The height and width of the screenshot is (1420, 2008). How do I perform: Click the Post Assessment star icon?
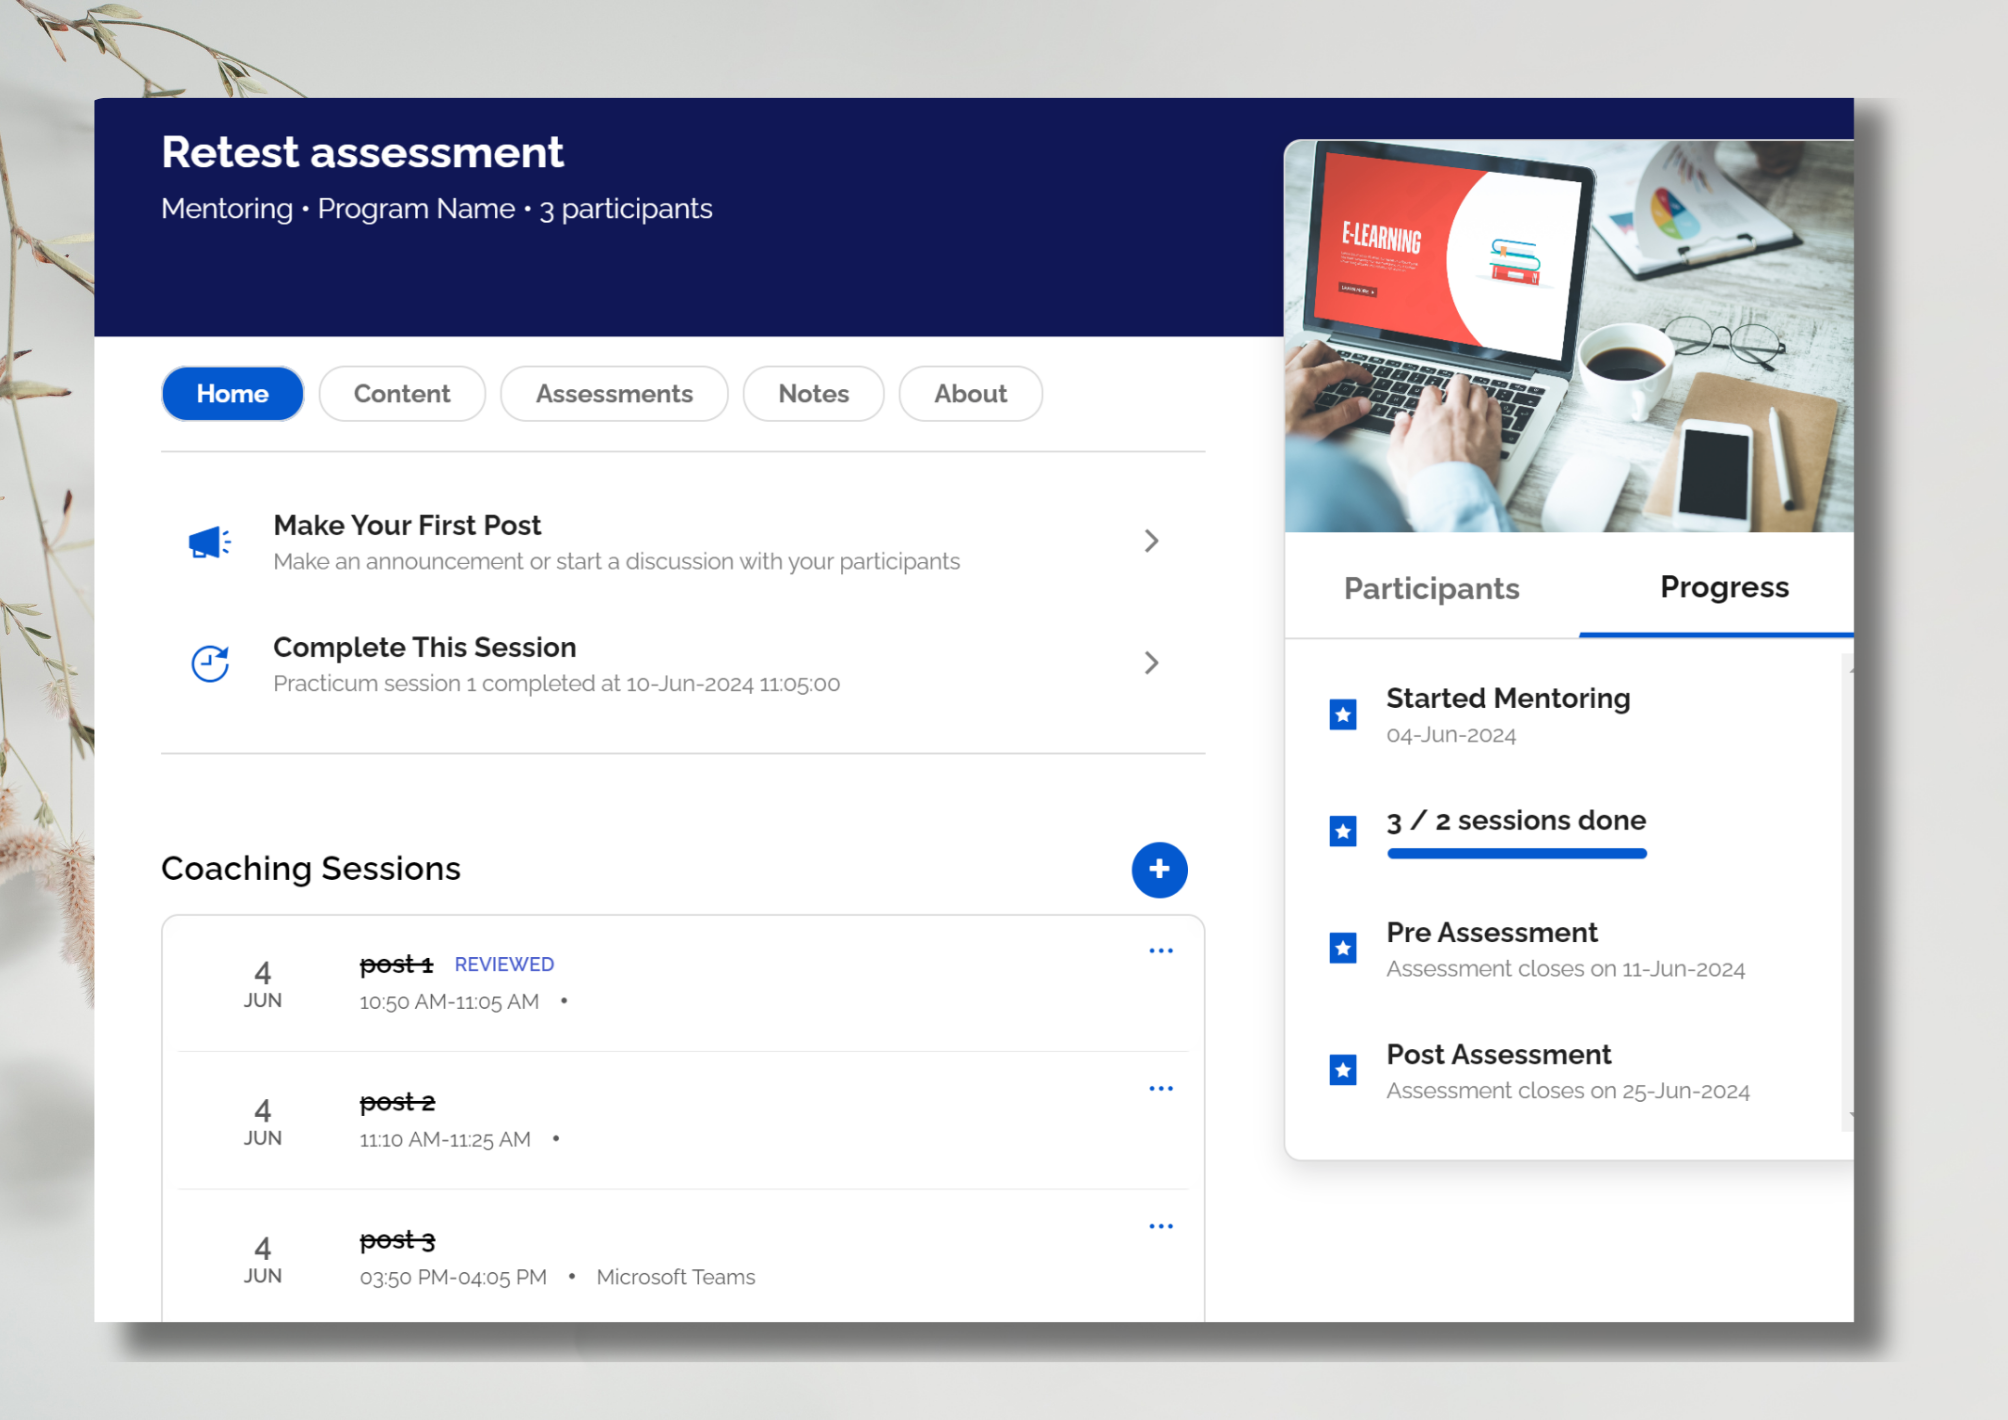click(x=1342, y=1070)
